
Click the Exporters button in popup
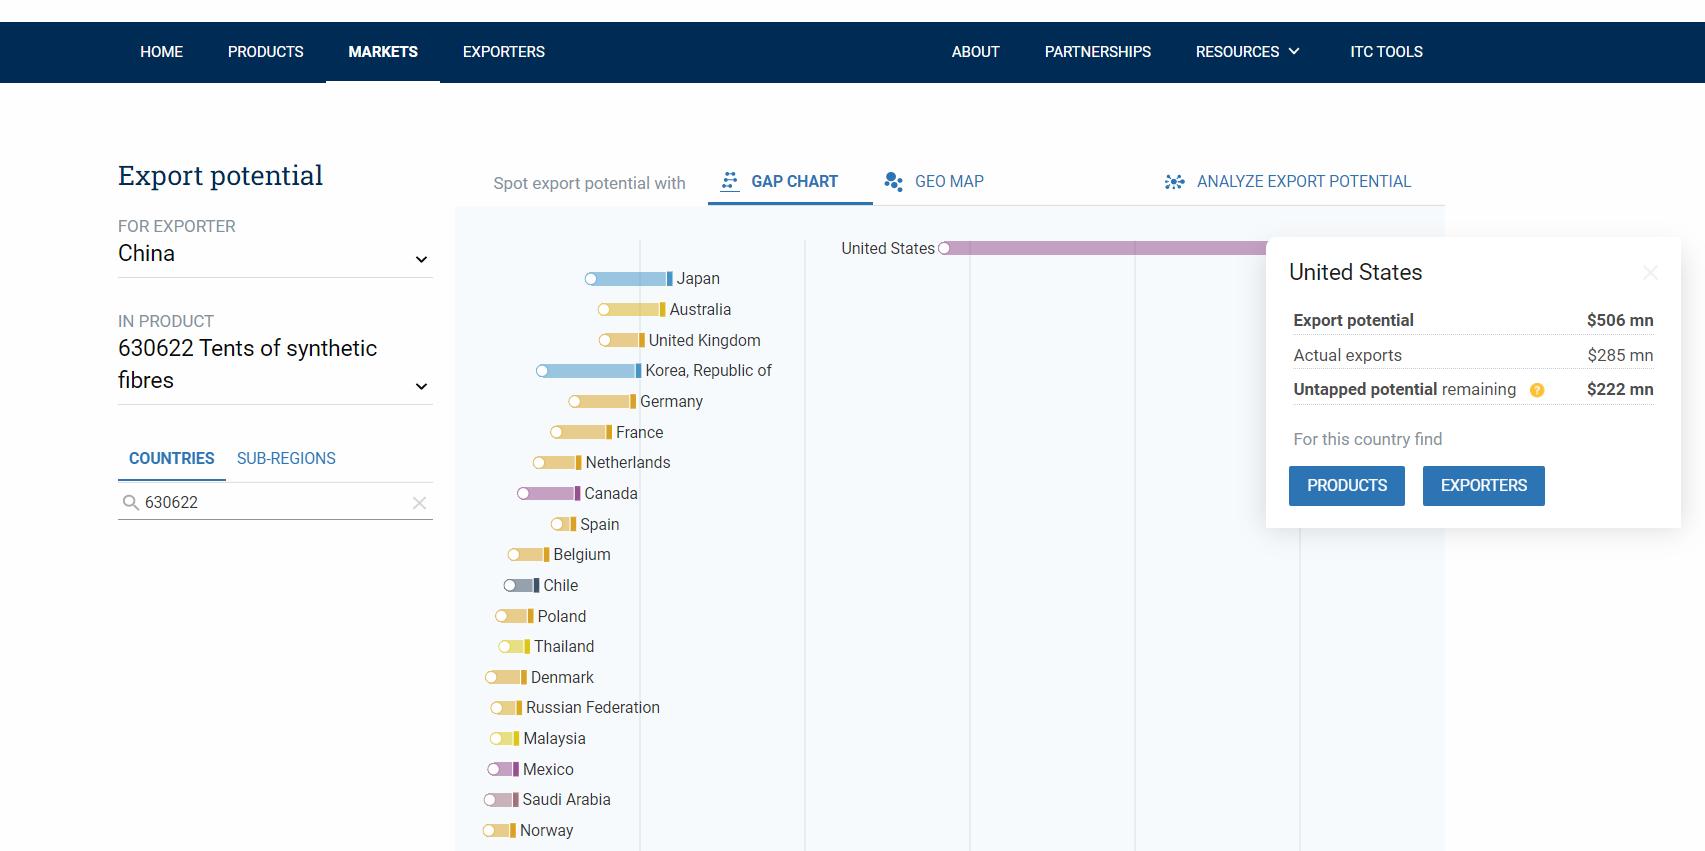click(x=1483, y=485)
